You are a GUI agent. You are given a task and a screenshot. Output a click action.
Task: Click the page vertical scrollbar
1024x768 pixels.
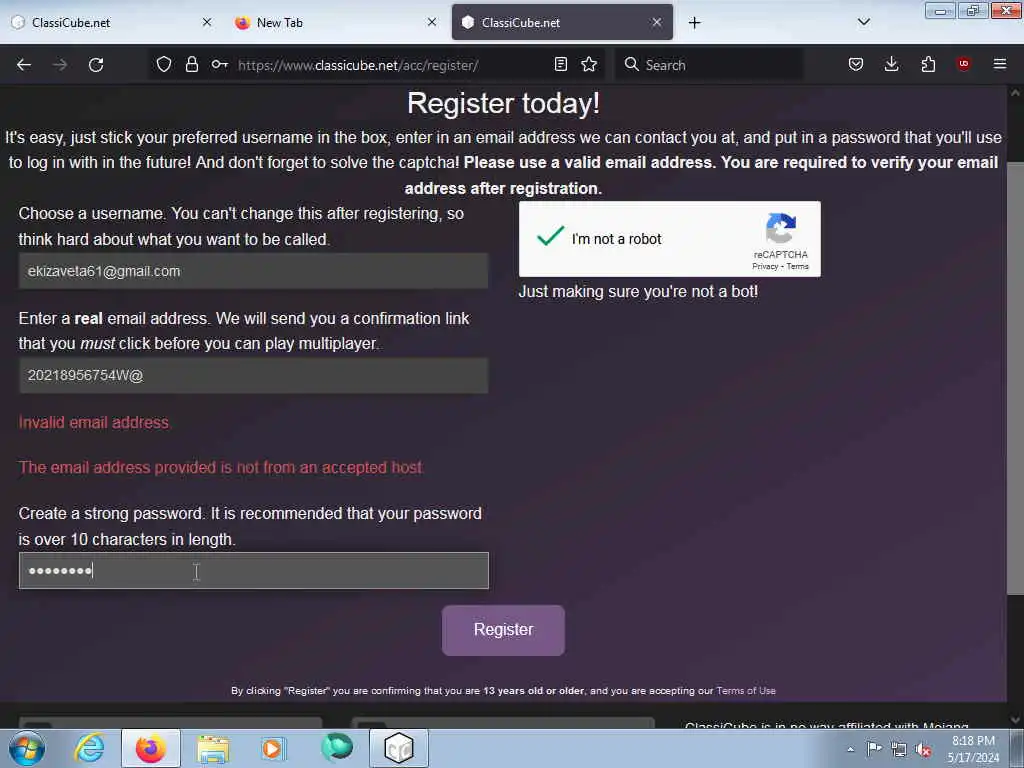(x=1015, y=379)
